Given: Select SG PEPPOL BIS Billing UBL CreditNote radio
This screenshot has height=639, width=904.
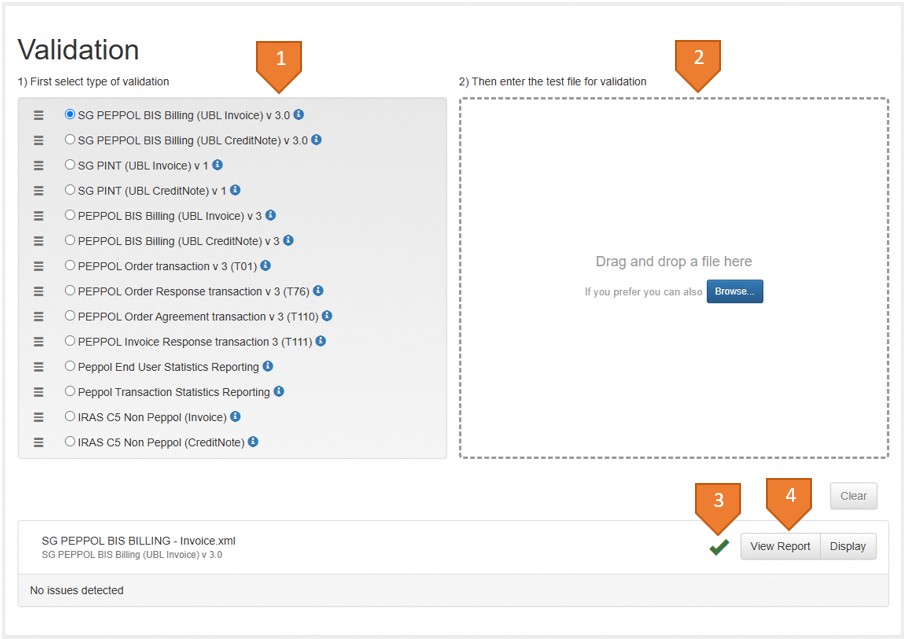Looking at the screenshot, I should pyautogui.click(x=70, y=140).
